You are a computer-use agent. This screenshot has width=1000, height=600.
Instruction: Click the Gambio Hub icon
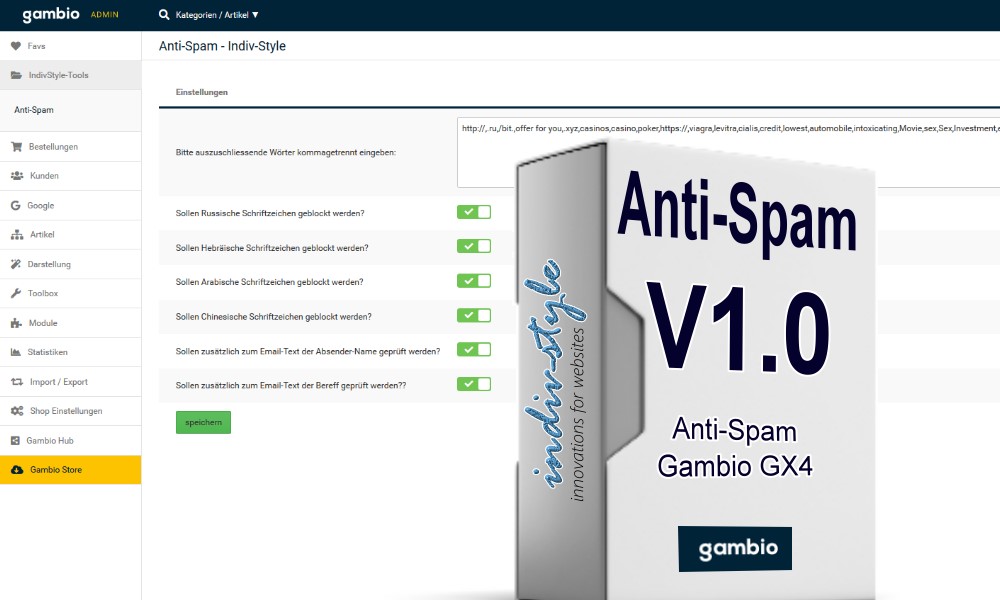pos(15,441)
